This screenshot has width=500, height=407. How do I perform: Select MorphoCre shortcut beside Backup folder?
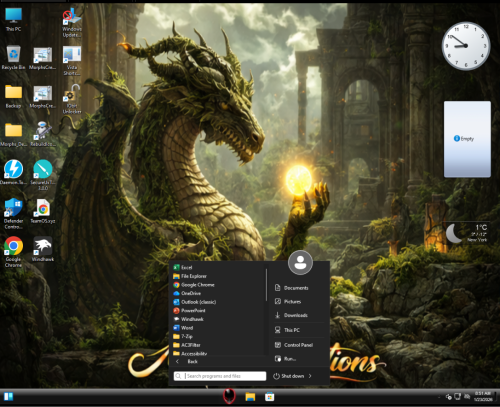coord(42,96)
